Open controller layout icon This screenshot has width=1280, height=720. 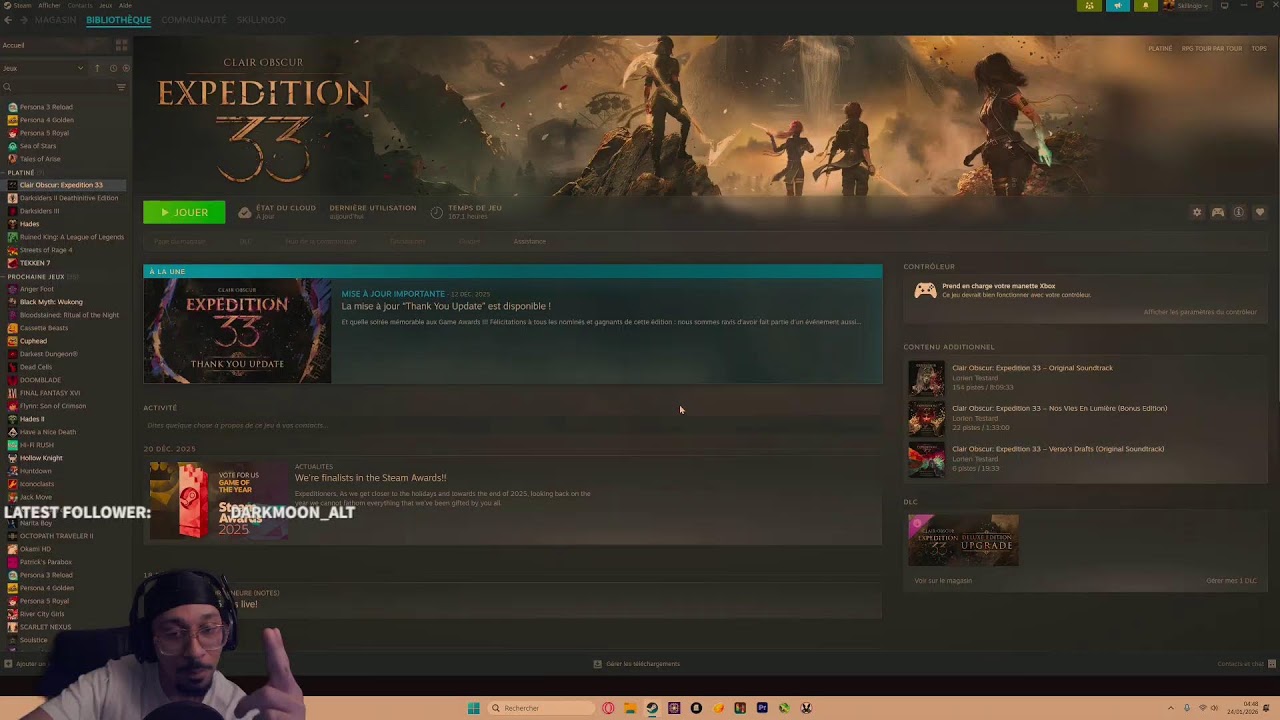[x=1217, y=212]
